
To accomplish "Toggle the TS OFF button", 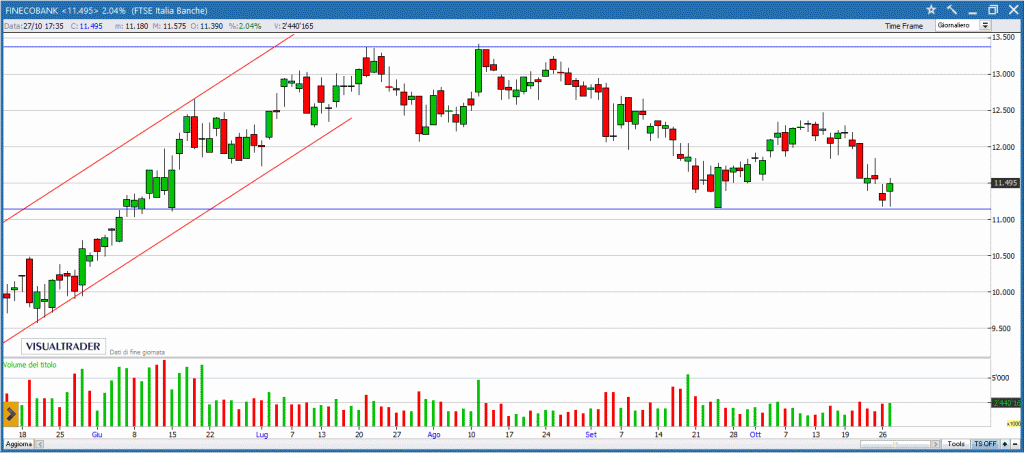I will [985, 444].
